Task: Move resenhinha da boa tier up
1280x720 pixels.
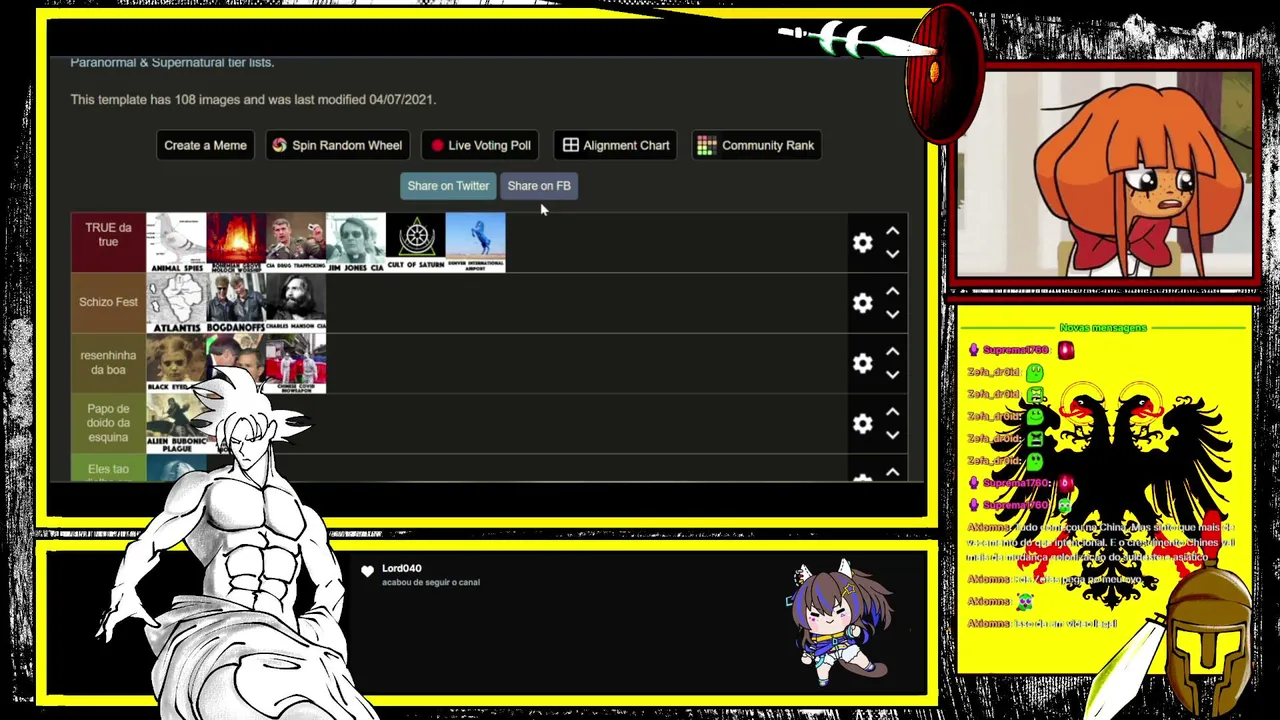Action: coord(892,352)
